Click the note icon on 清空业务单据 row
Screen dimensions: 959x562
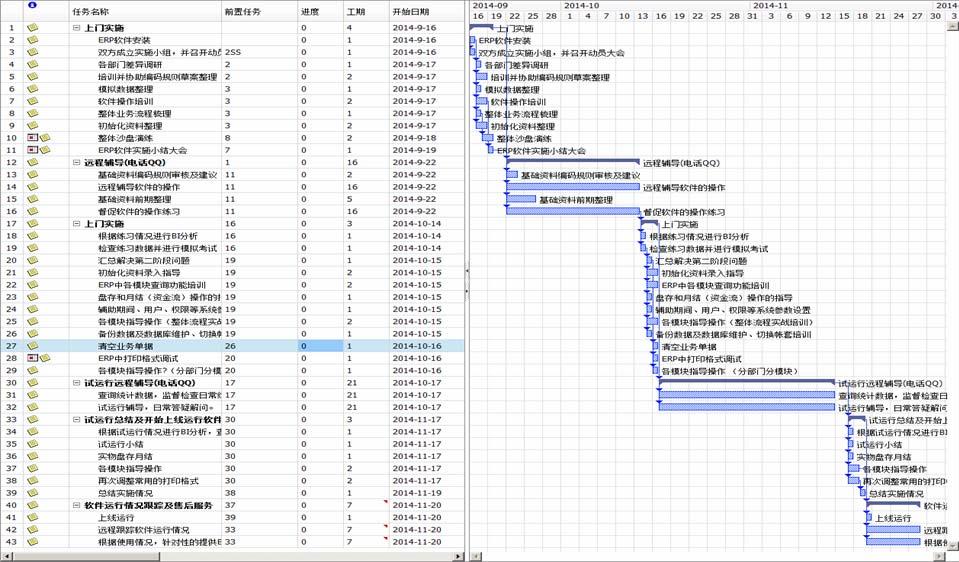[x=32, y=346]
